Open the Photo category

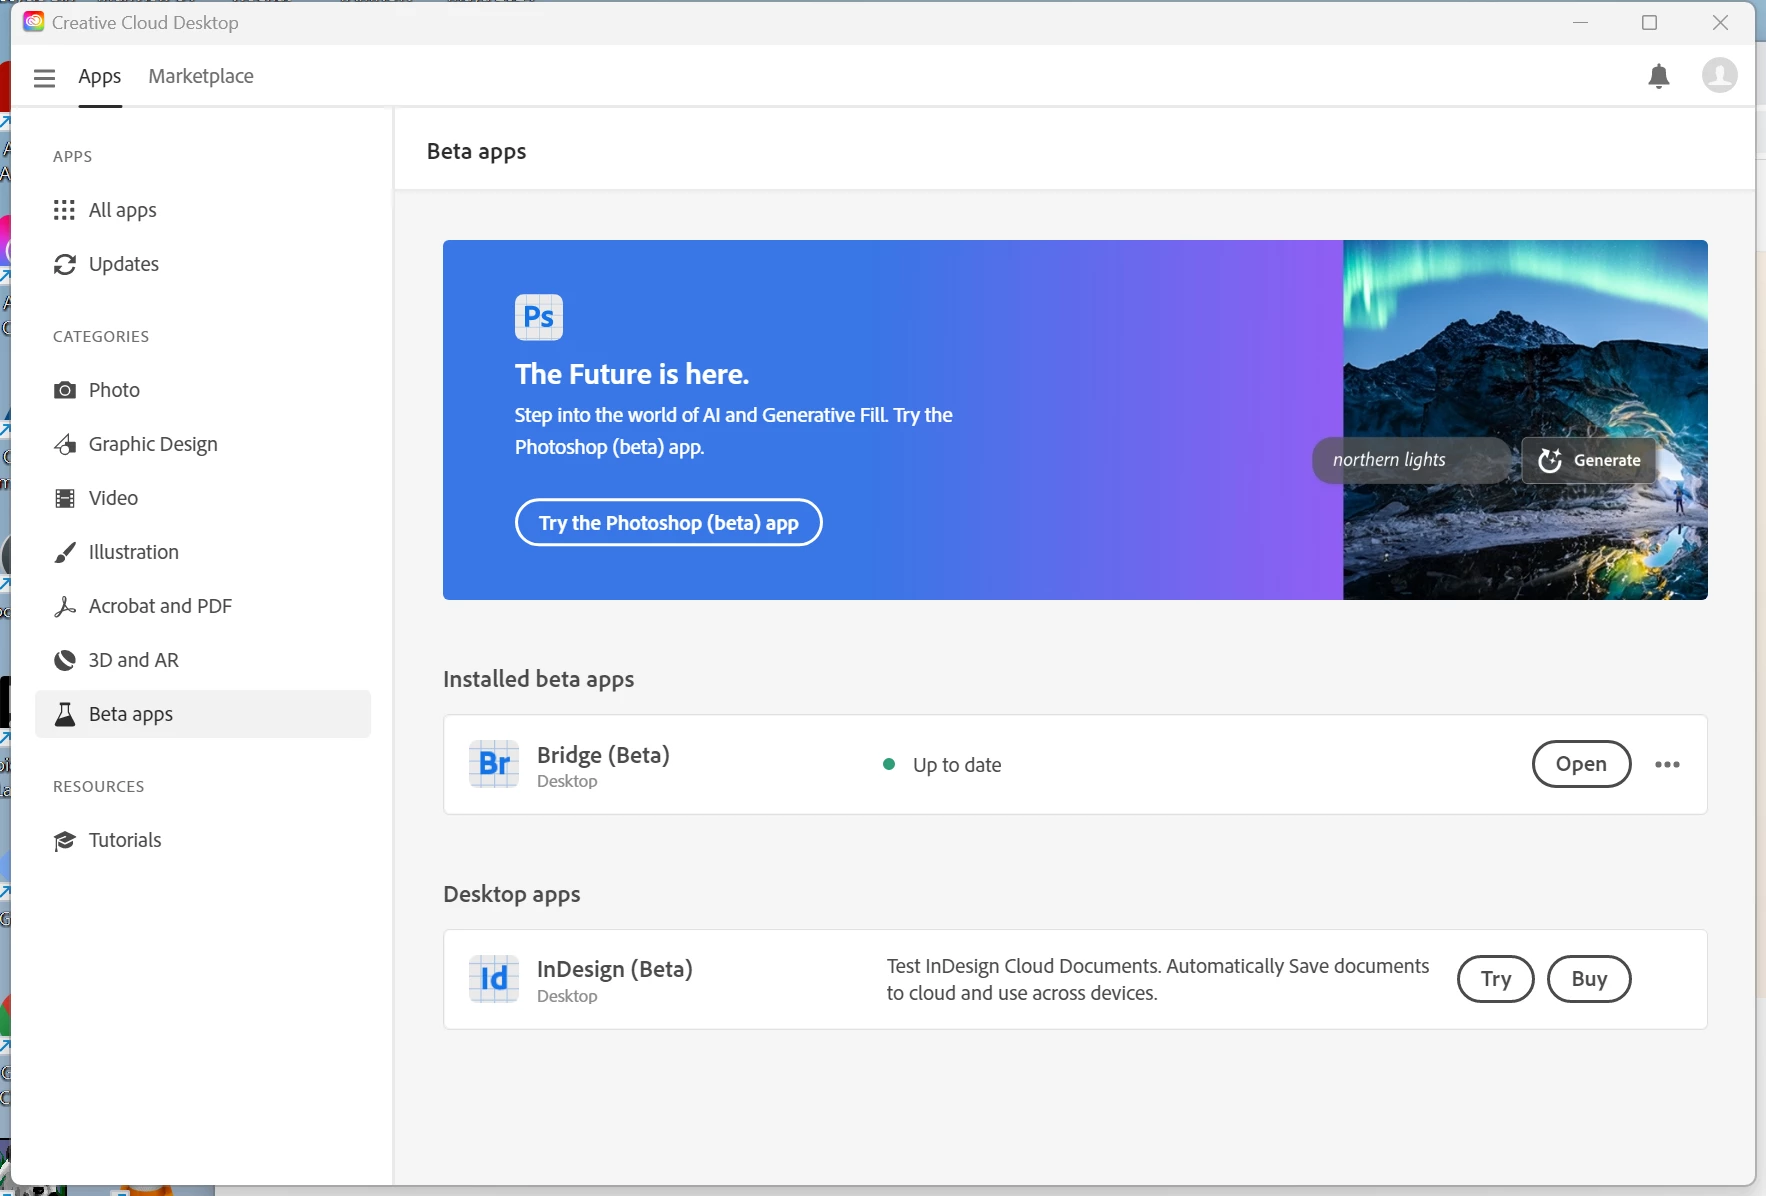pos(203,390)
